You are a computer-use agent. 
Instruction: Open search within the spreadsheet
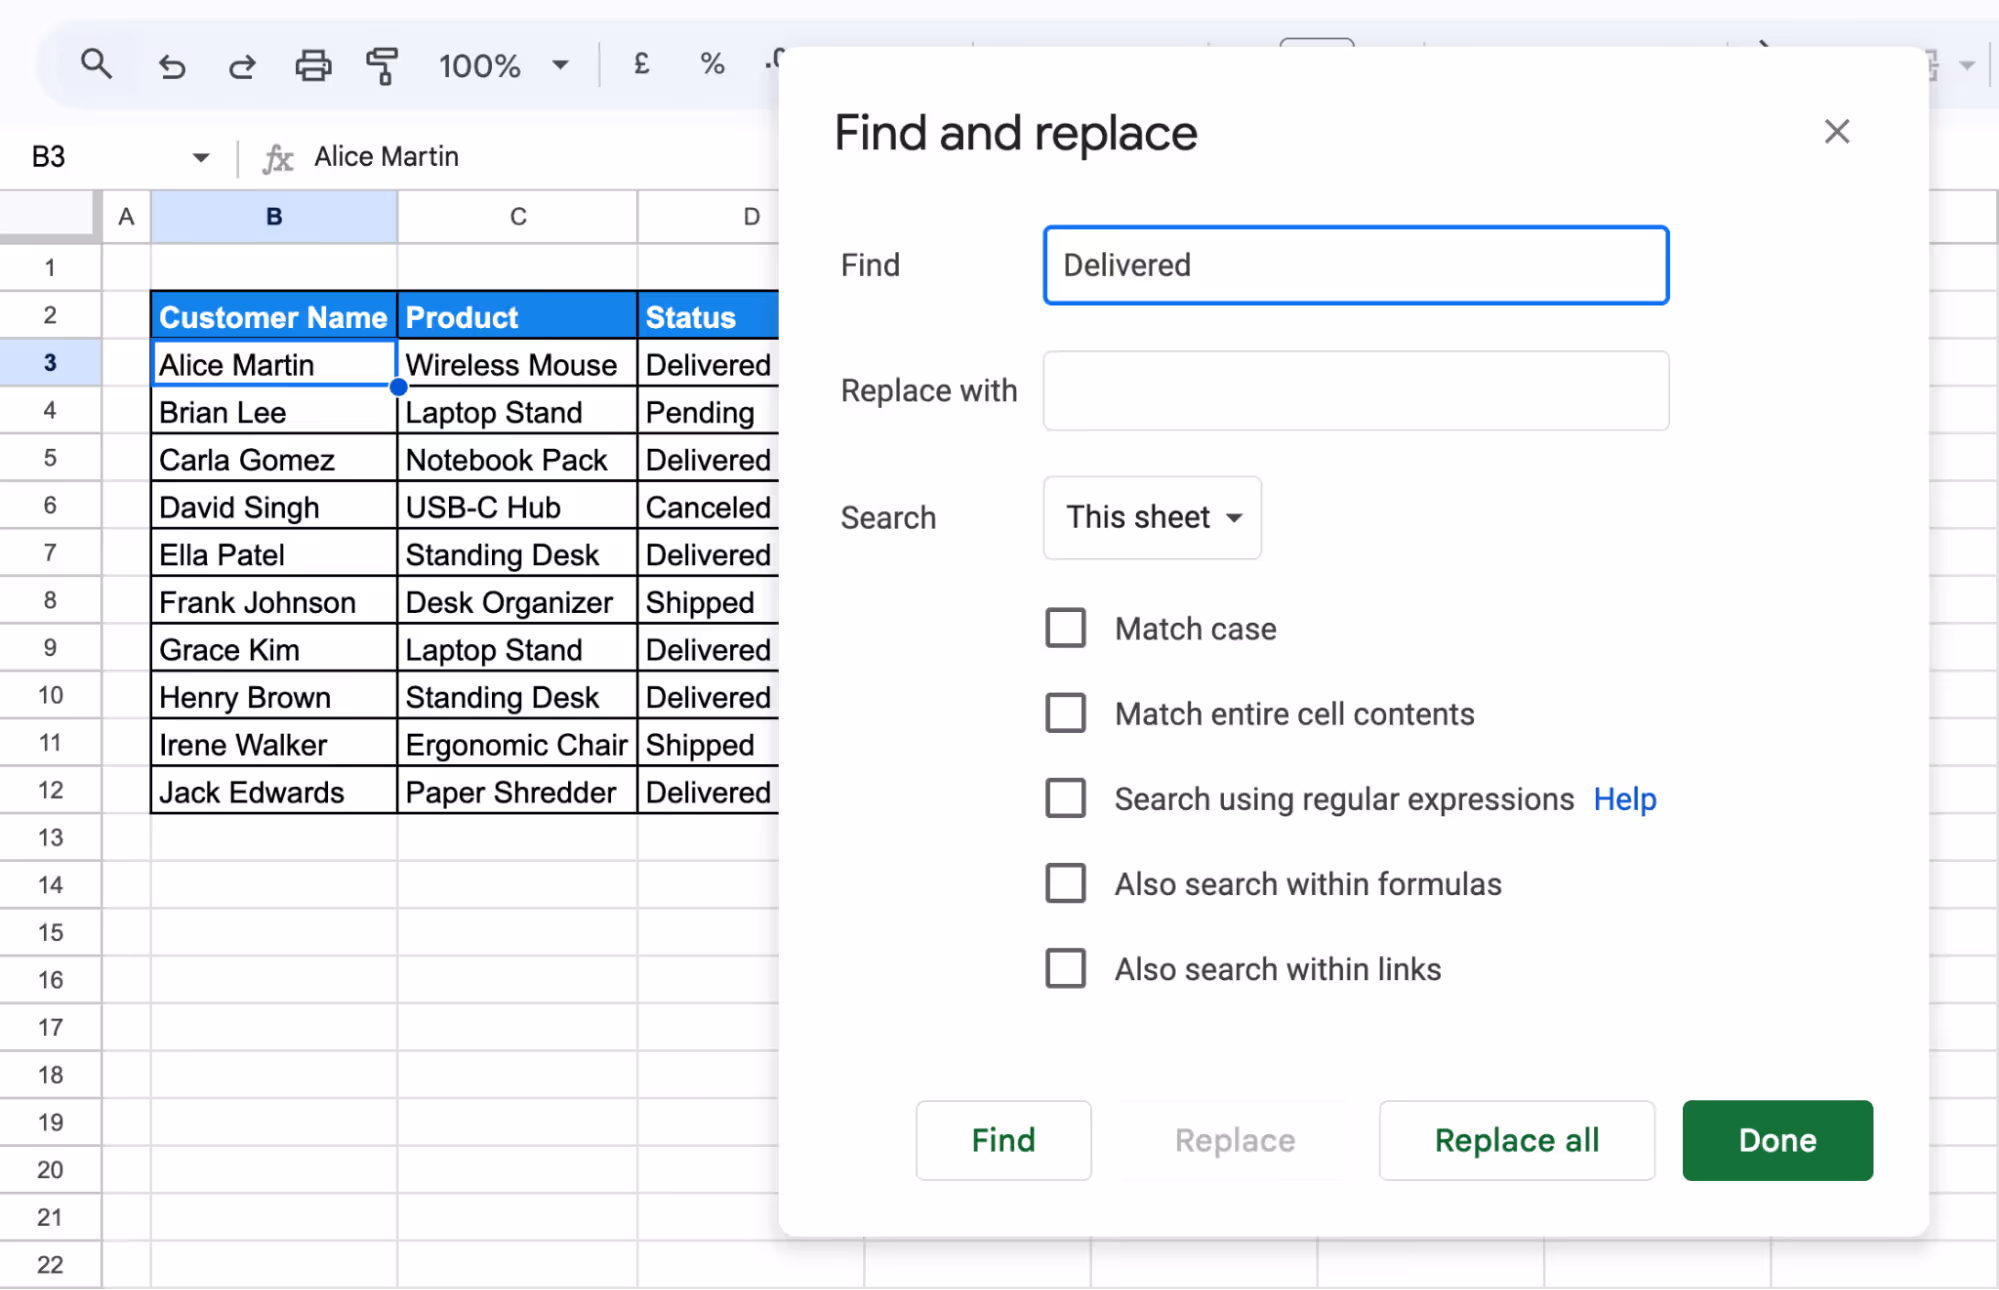click(x=96, y=64)
